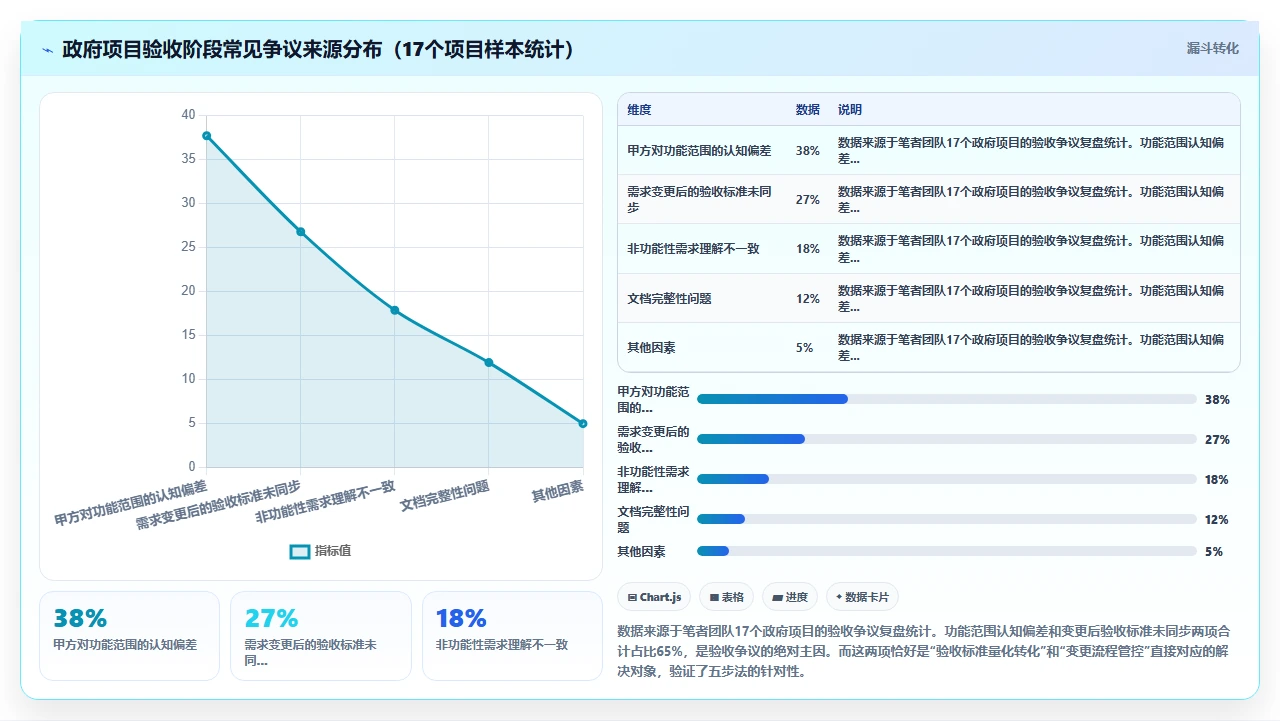Image resolution: width=1280 pixels, height=721 pixels.
Task: Select the 进度 tag chip
Action: click(x=790, y=597)
